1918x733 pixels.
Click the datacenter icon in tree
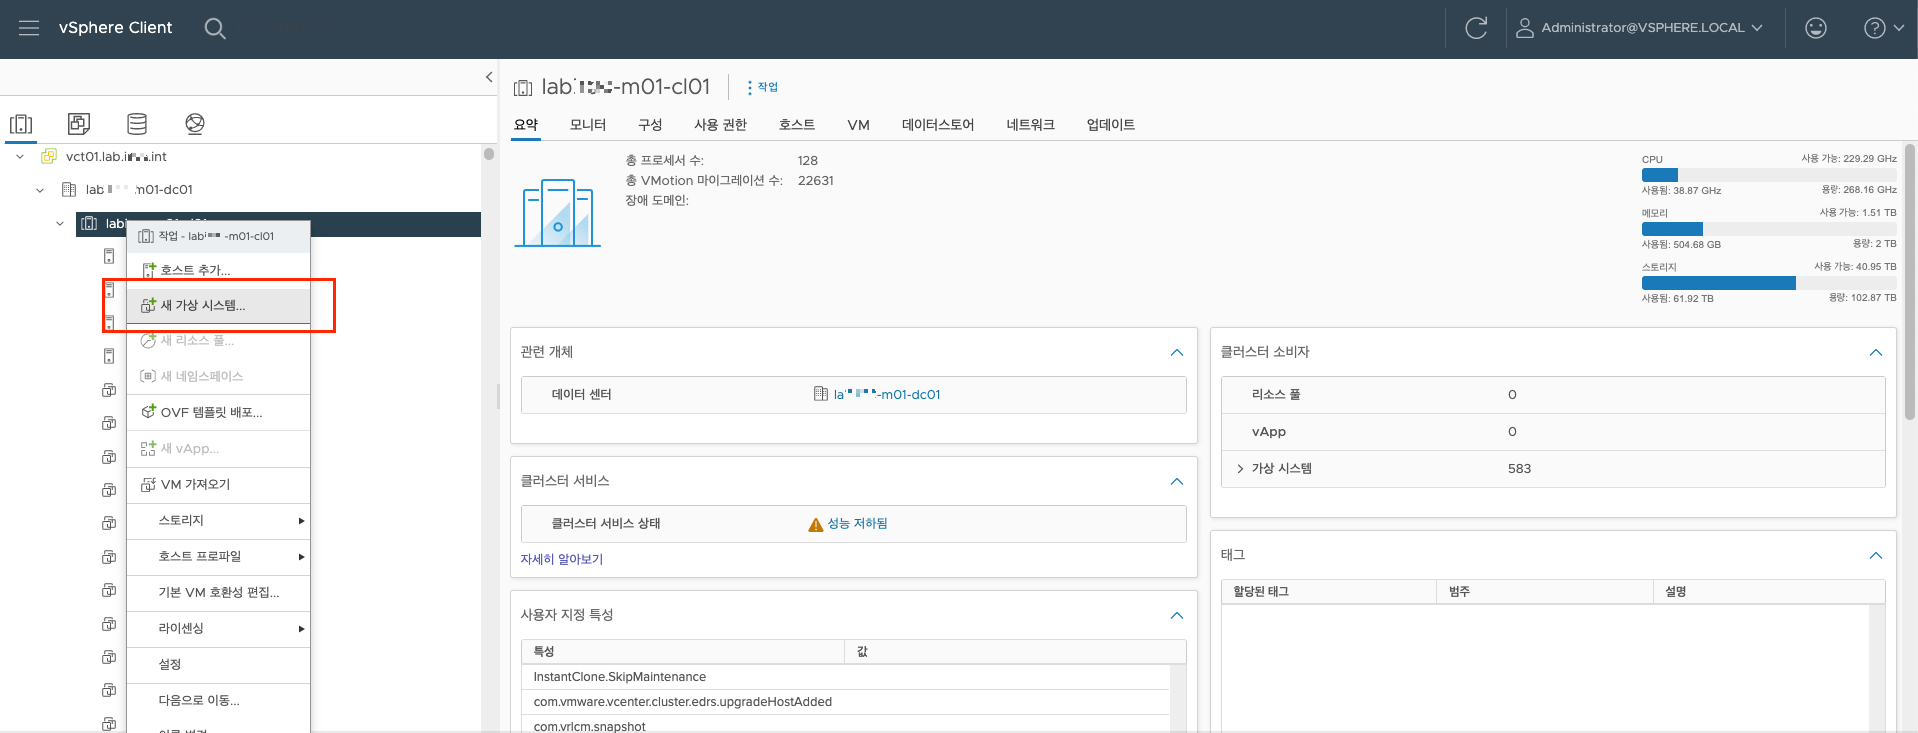(x=69, y=189)
